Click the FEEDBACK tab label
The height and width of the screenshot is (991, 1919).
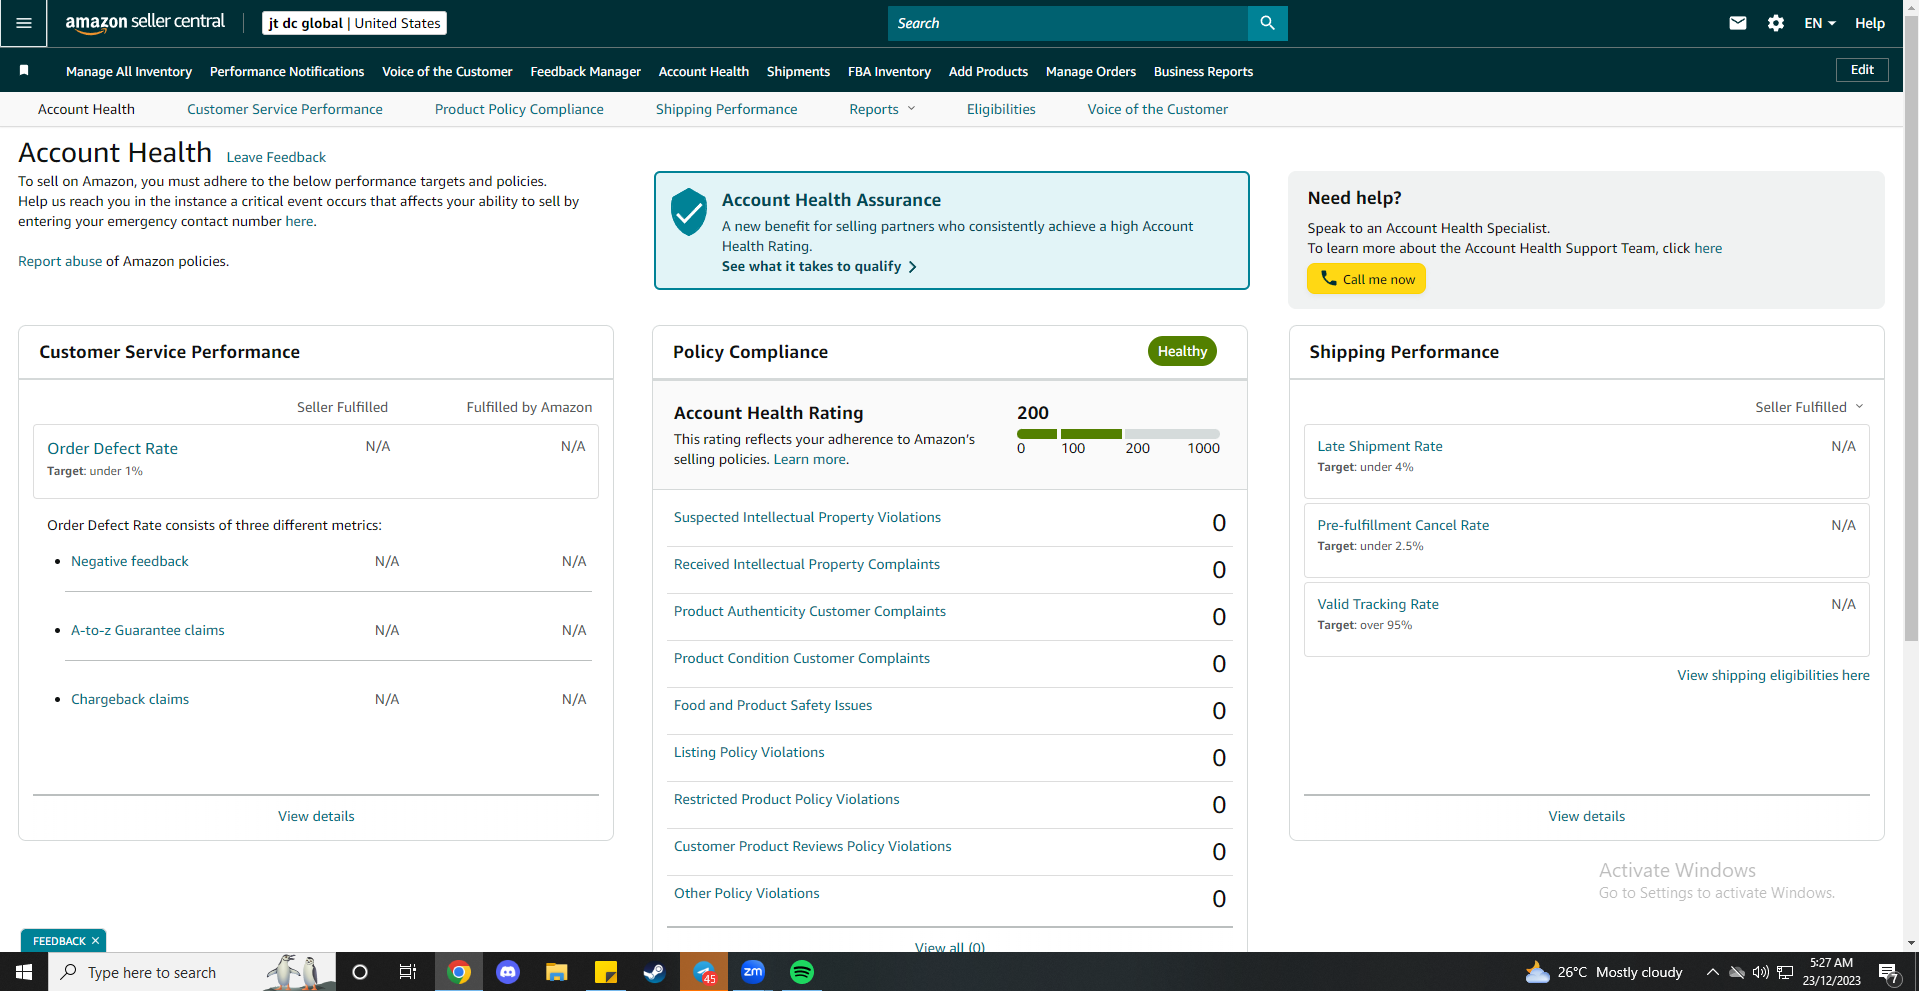click(59, 941)
